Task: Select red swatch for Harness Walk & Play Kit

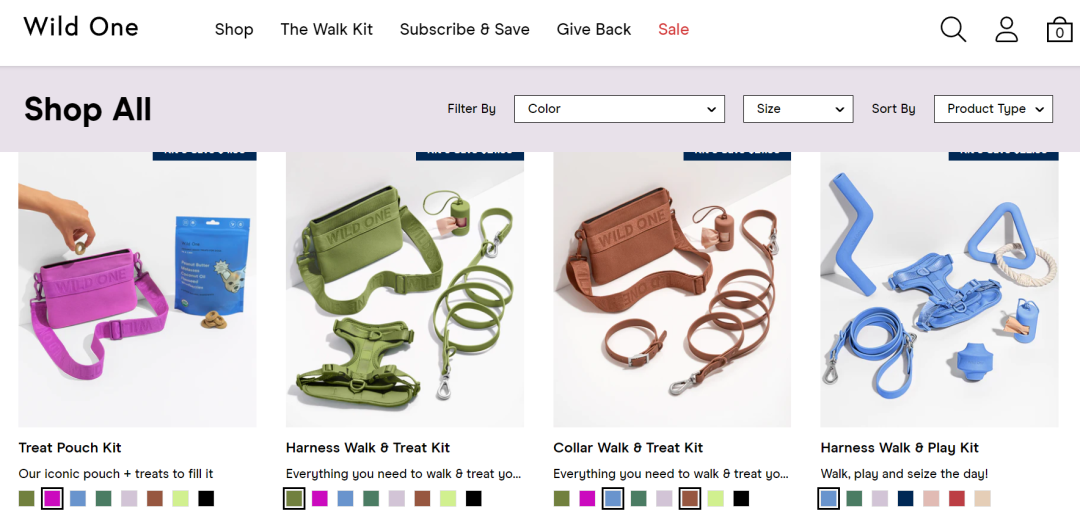Action: (x=957, y=498)
